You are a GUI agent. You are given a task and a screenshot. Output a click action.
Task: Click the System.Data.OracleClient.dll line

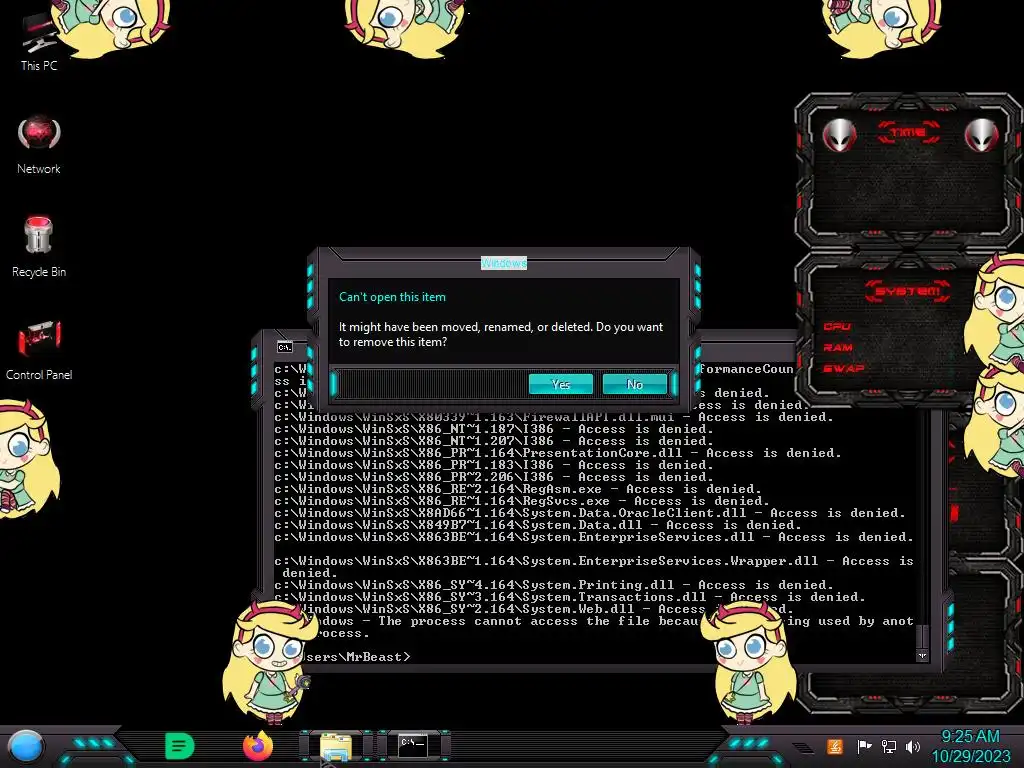[x=590, y=513]
